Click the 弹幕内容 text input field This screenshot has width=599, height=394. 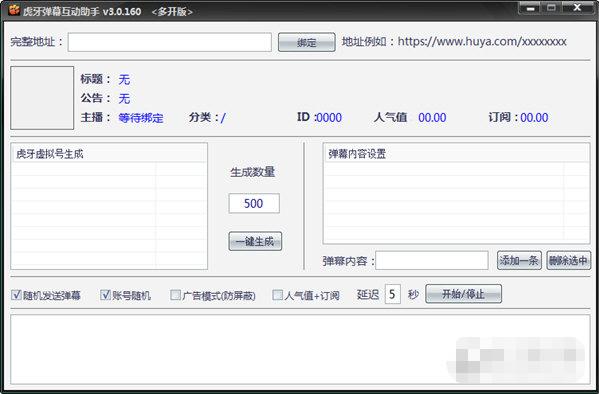[432, 261]
